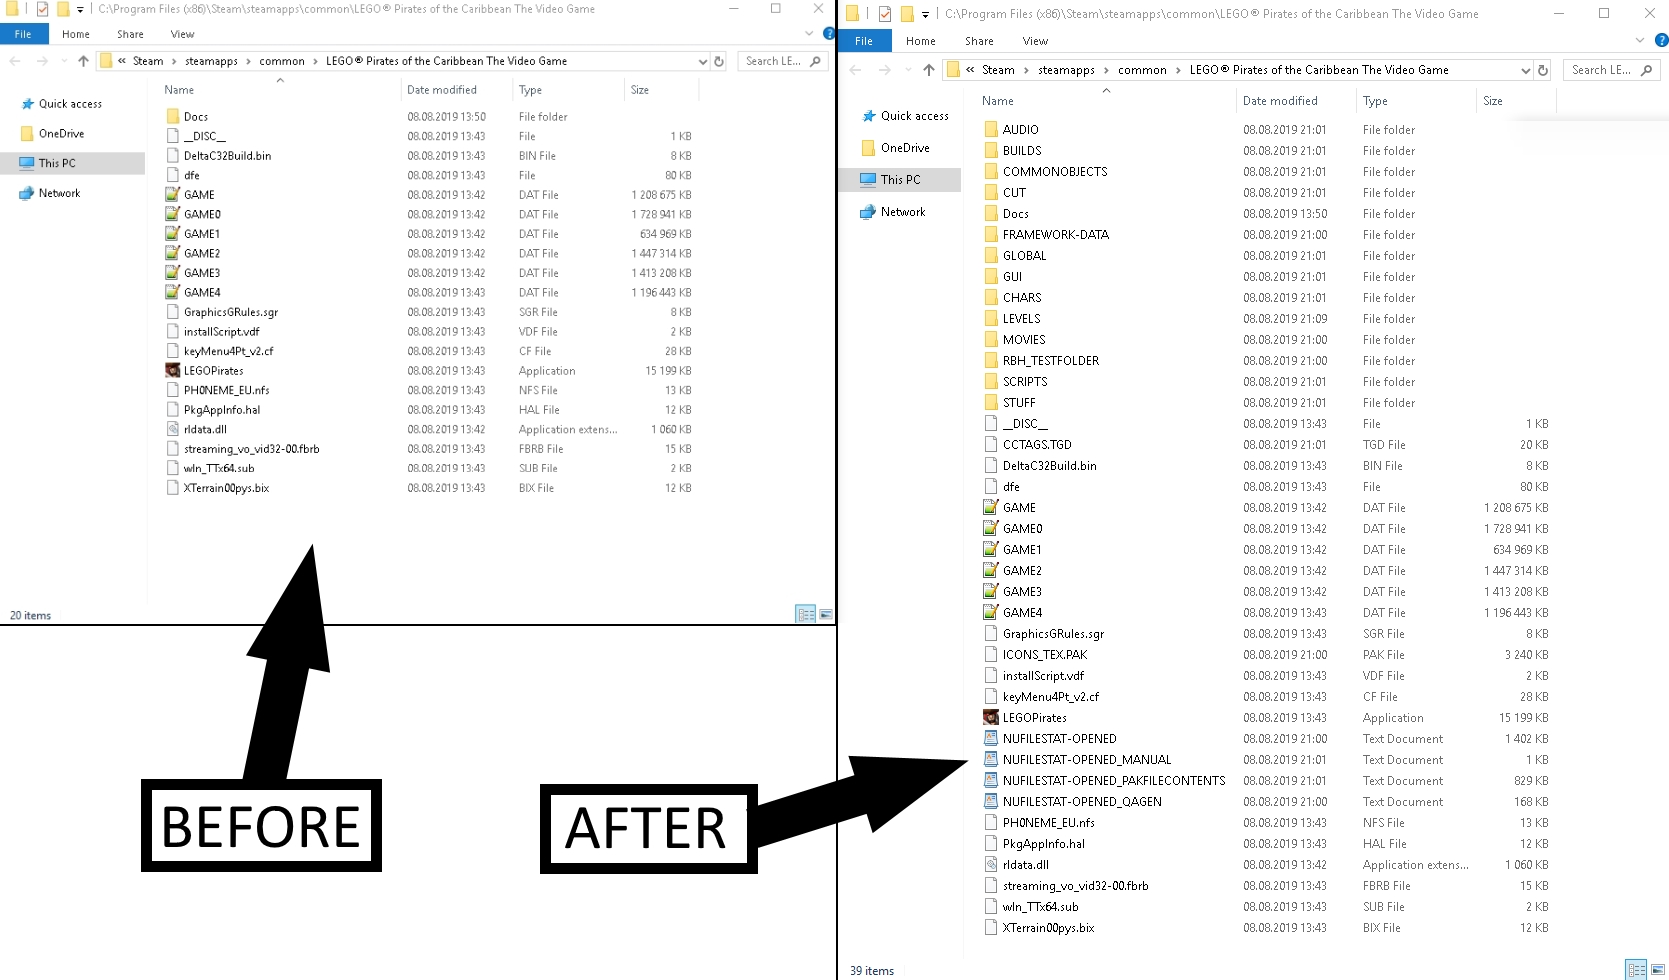Select the keyMenu4Pt_v2.cf file name in BEFORE window
The height and width of the screenshot is (980, 1669).
point(228,351)
